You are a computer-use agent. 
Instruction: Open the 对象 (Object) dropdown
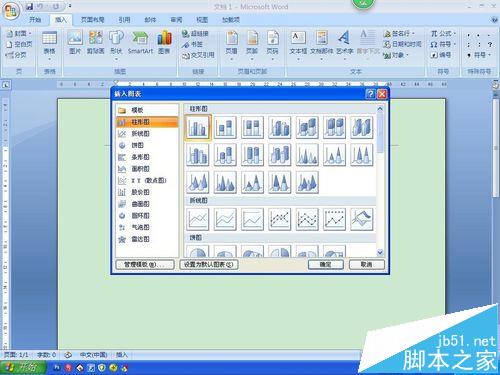[396, 55]
